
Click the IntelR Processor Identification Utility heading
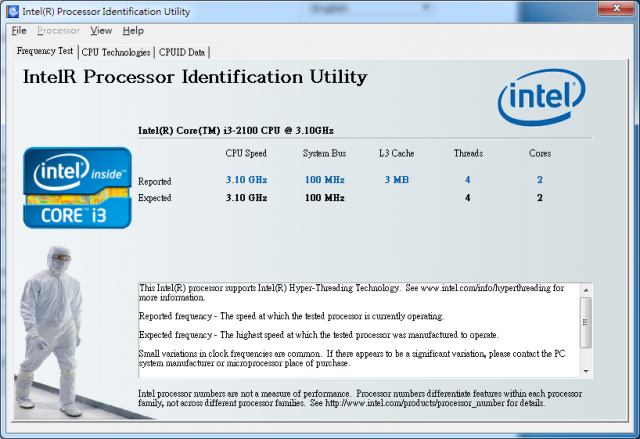coord(195,77)
